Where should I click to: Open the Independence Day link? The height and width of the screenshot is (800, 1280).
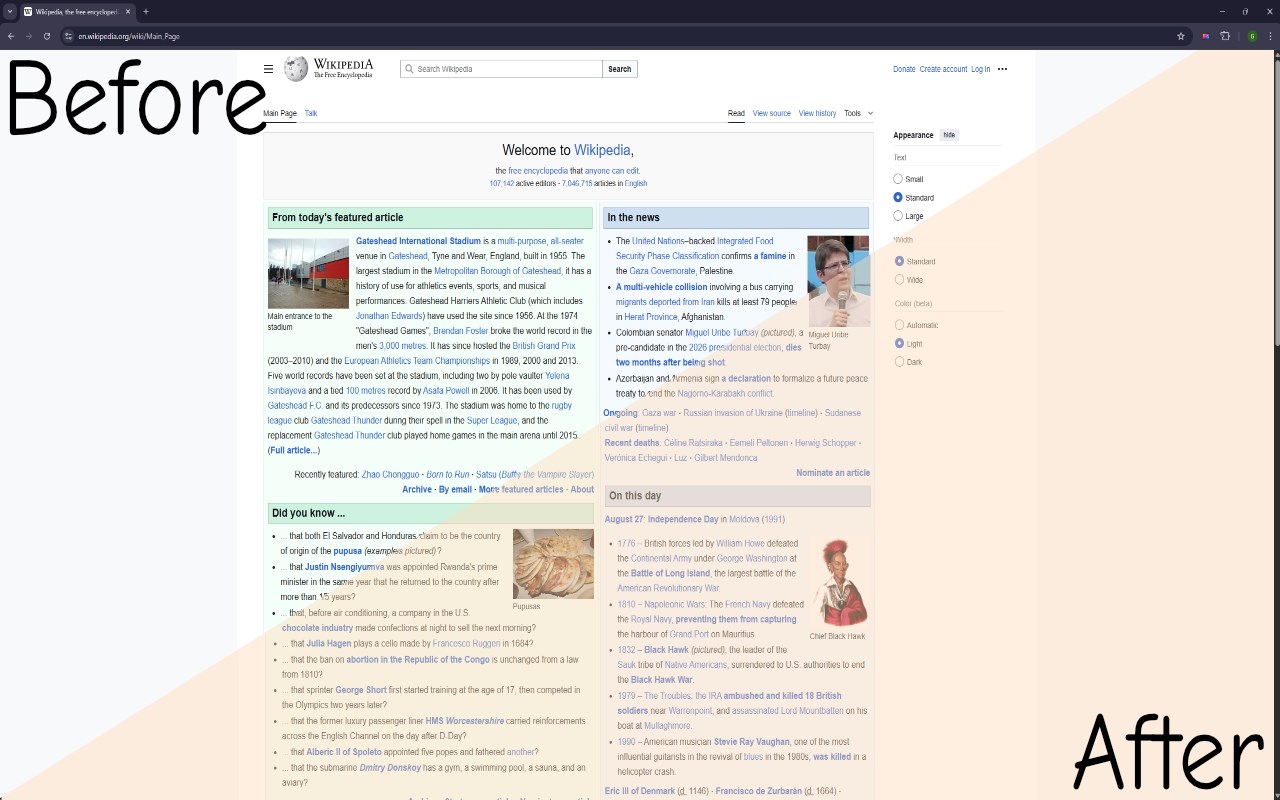point(683,520)
